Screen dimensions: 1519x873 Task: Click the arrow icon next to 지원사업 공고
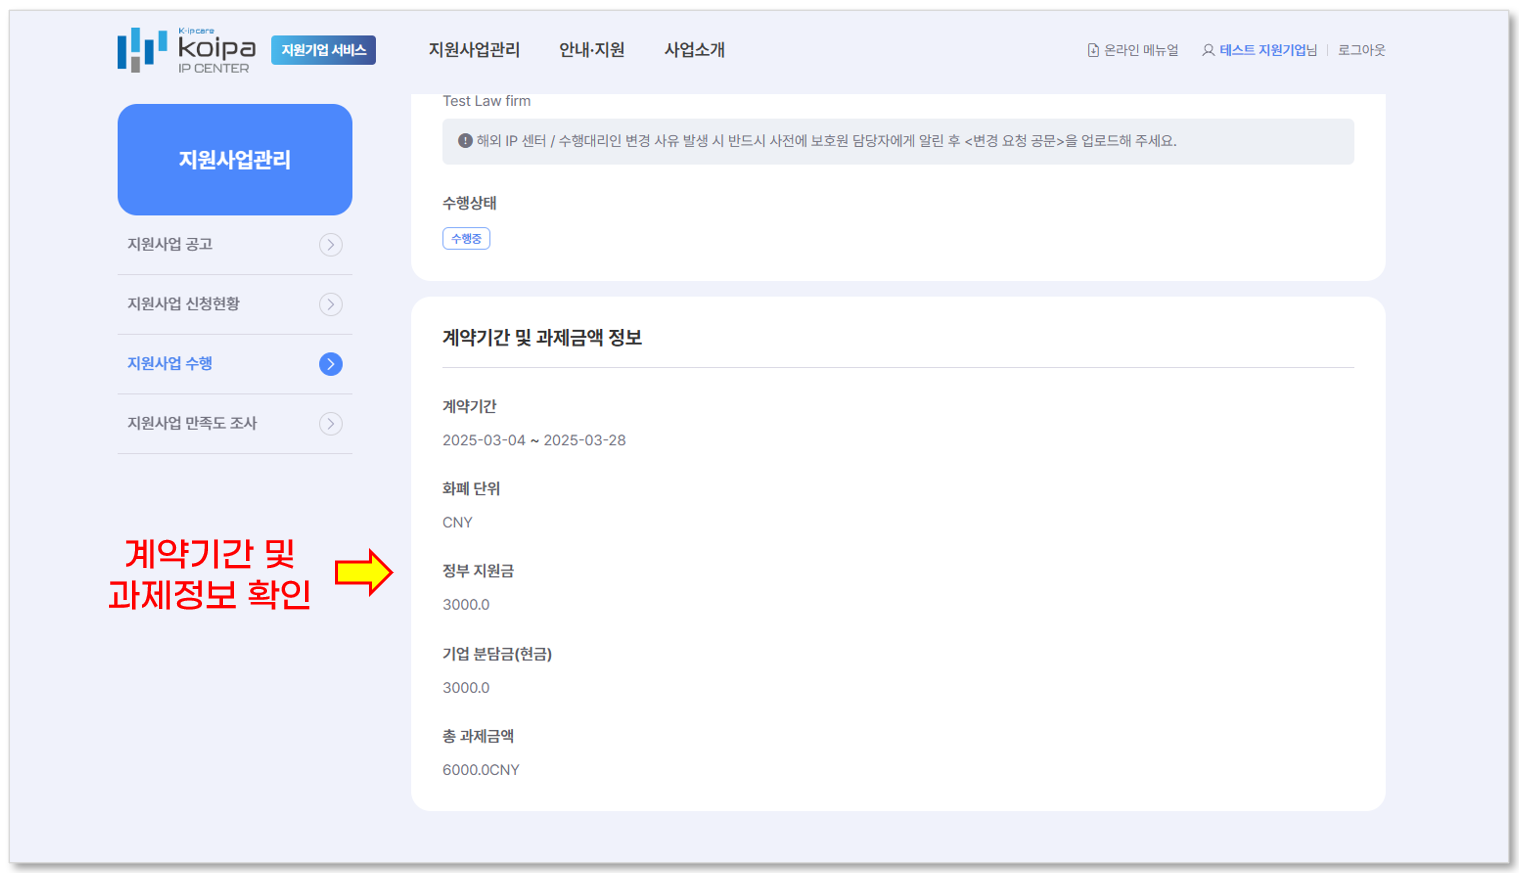coord(331,245)
